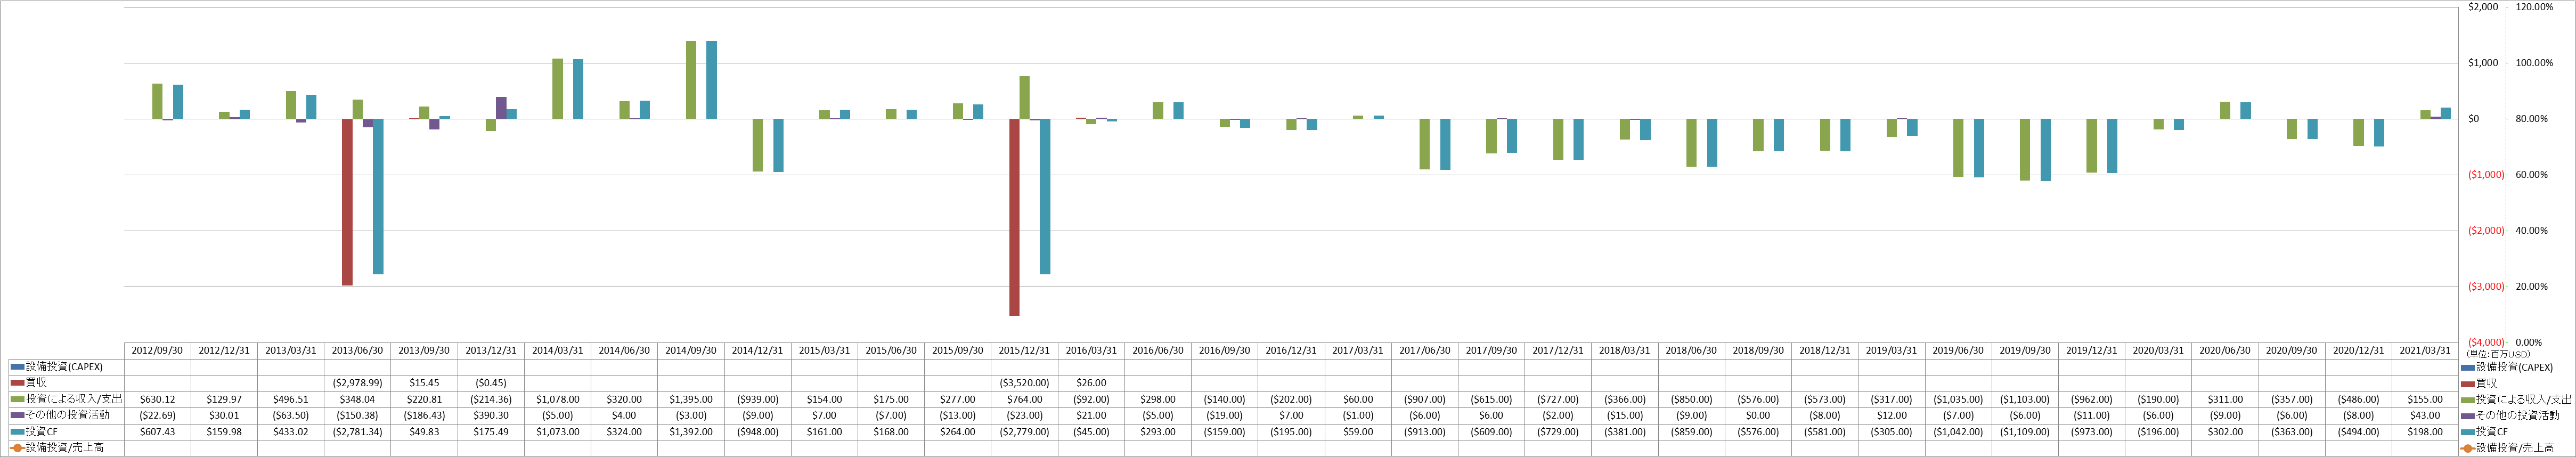Click the 2013/06/30 column header
This screenshot has height=457, width=2576.
pyautogui.click(x=357, y=351)
